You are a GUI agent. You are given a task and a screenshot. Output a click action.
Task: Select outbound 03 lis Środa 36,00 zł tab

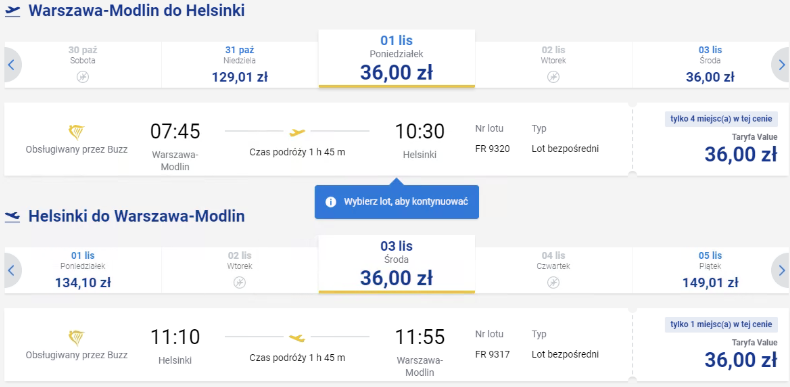[710, 65]
